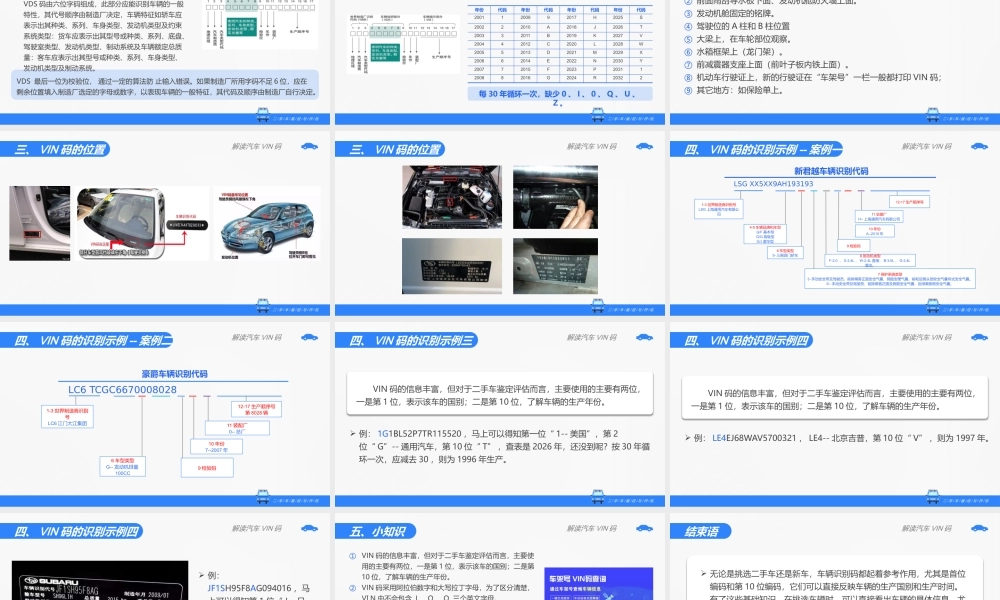Click the circled ② icon in the 小知识 list
Screen dimensions: 1000x600
[352, 587]
